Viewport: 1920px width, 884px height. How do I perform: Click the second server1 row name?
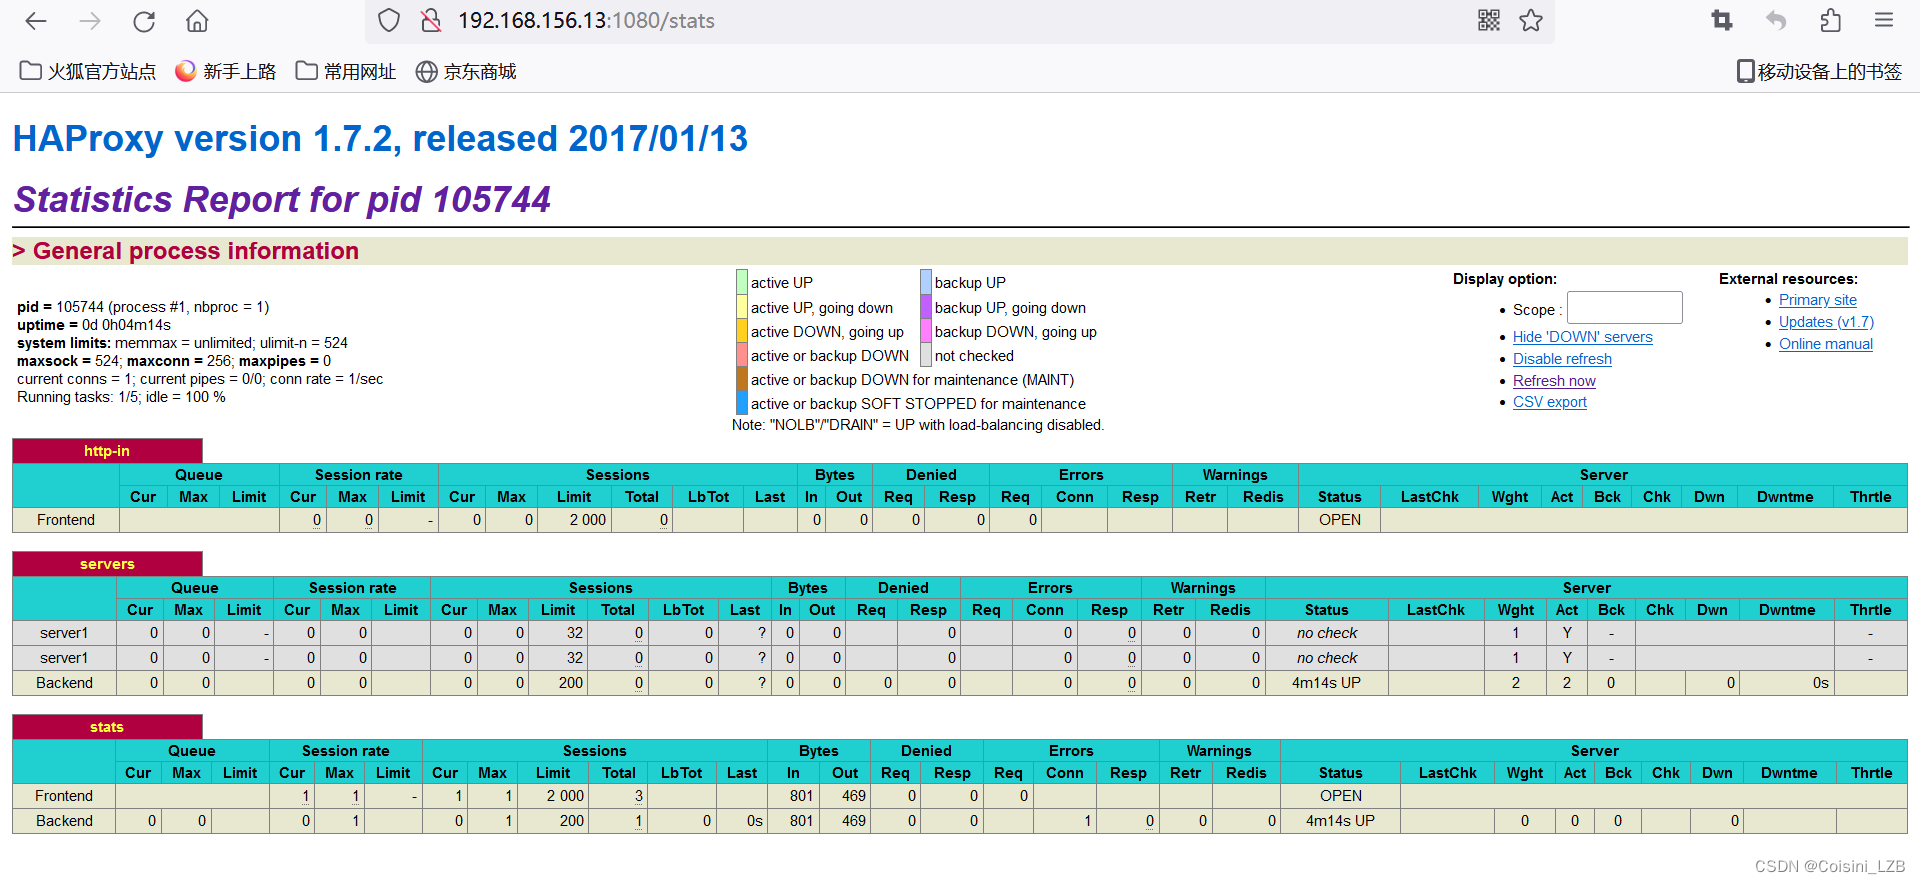[x=64, y=658]
